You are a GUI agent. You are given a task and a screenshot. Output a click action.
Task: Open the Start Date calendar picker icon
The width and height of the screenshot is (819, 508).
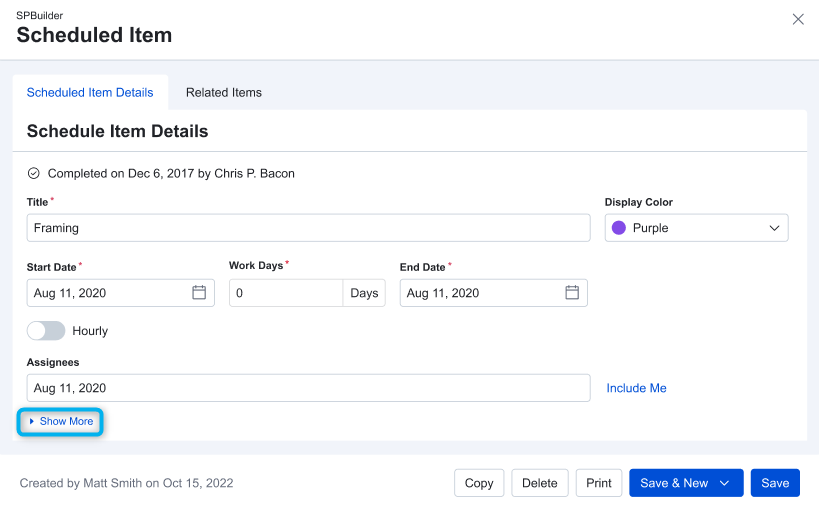[199, 292]
